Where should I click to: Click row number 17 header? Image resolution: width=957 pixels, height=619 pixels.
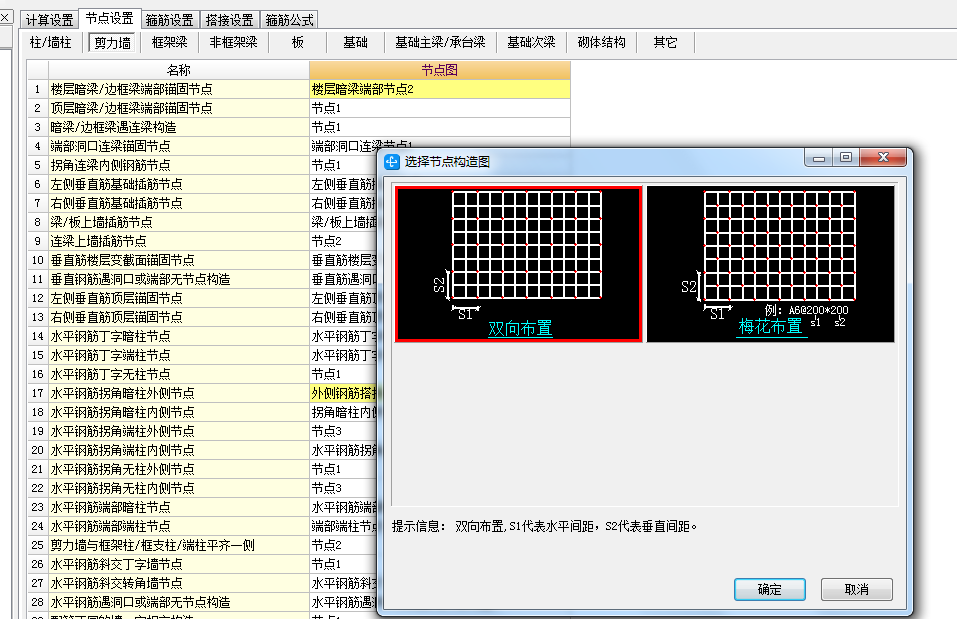(37, 393)
